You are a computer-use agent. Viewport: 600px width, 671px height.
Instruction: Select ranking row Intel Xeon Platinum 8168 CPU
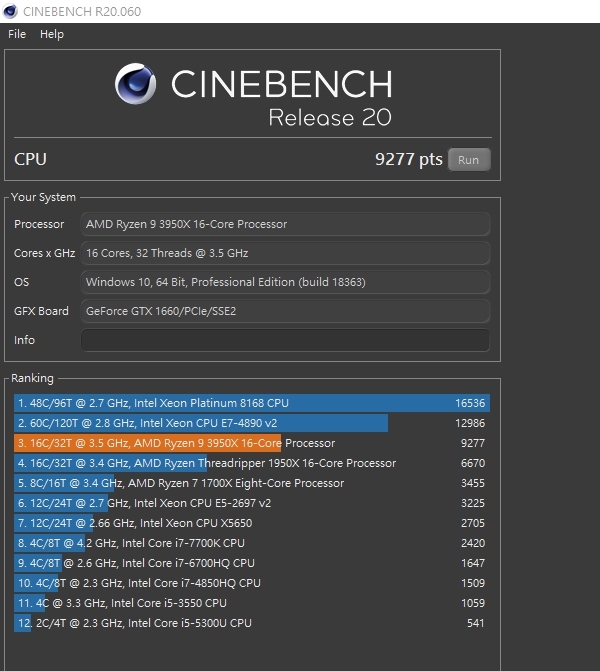coord(252,403)
